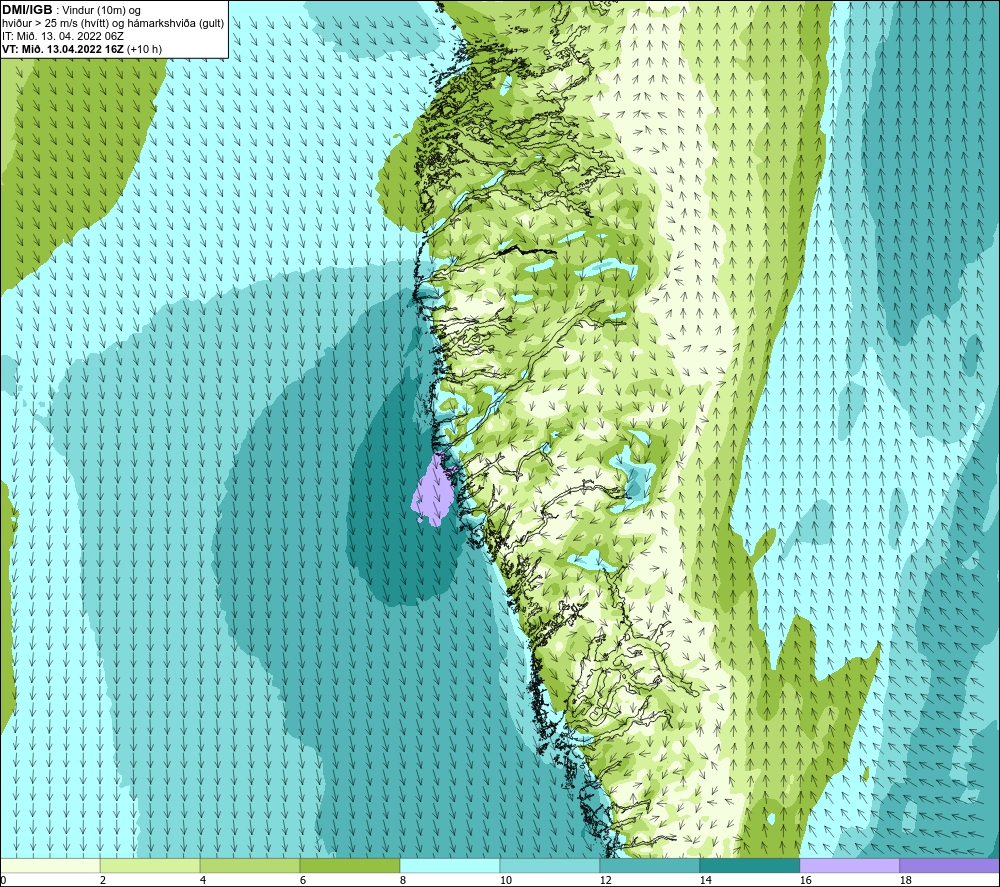The width and height of the screenshot is (1000, 887).
Task: Click the 0–2 m/s pale yellow legend swatch
Action: coord(50,866)
